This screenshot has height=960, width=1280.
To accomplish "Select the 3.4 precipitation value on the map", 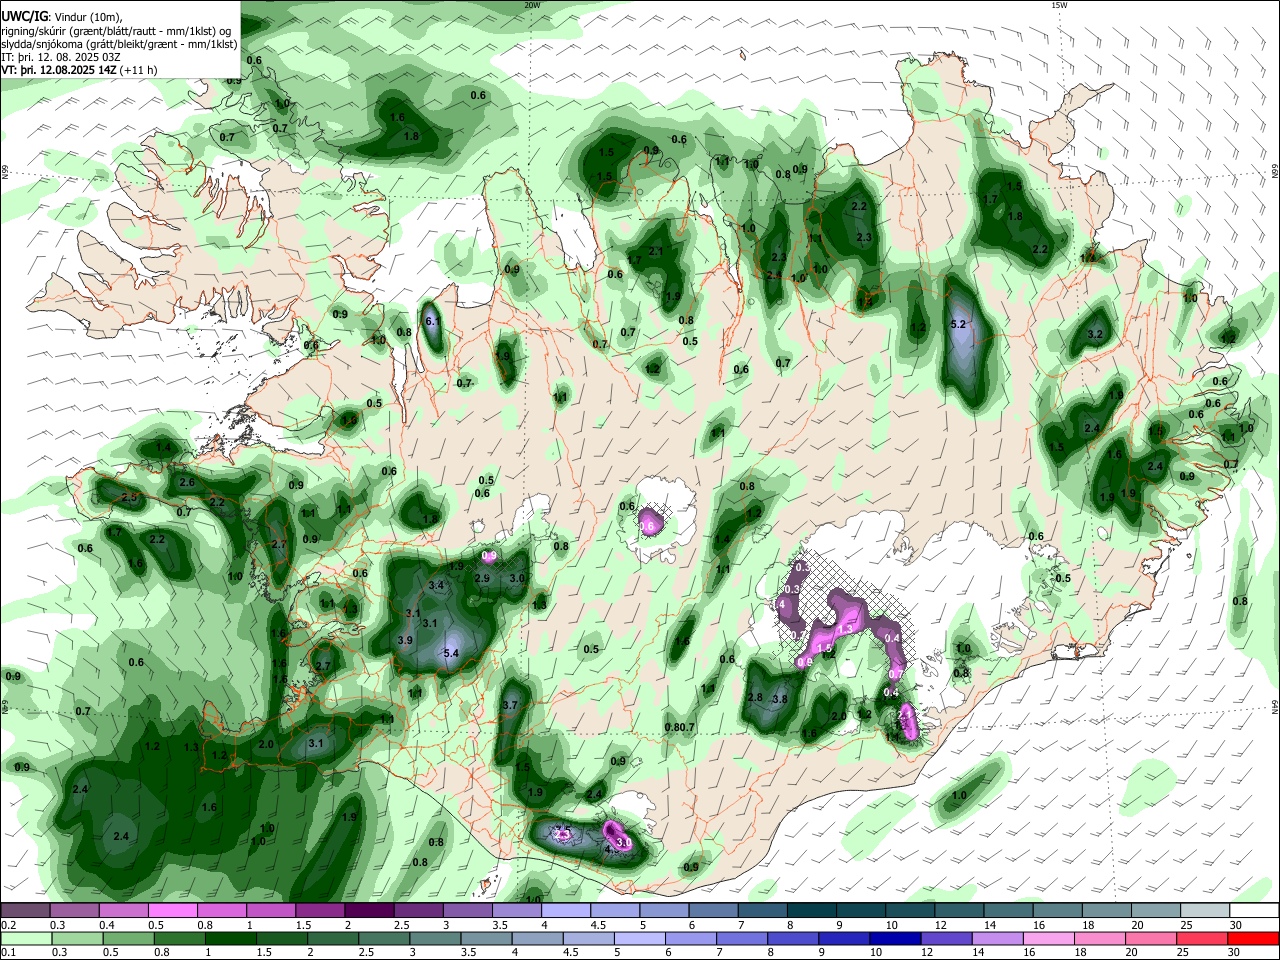I will pos(436,585).
